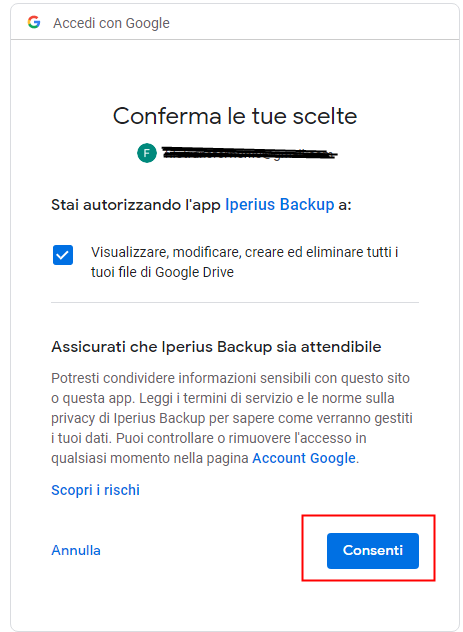Image resolution: width=463 pixels, height=632 pixels.
Task: Click the Conferma le tue scelte heading
Action: [x=235, y=116]
